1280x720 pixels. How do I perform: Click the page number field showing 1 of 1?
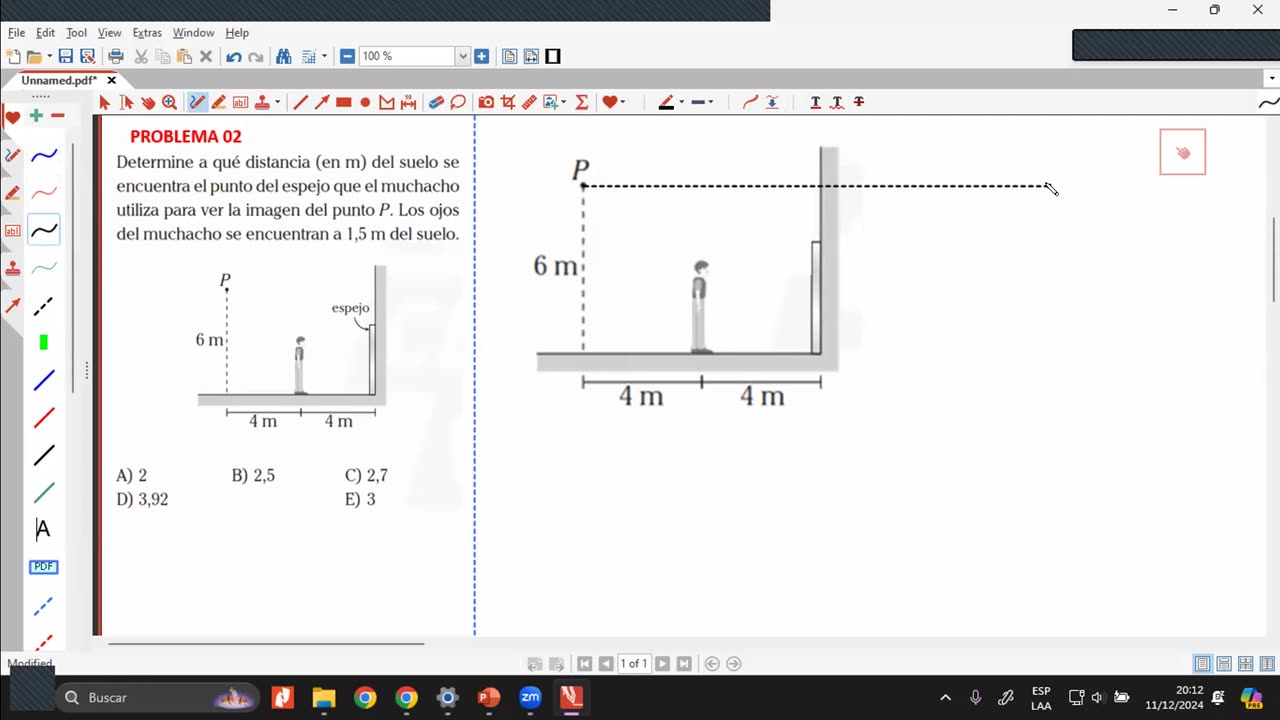(634, 664)
